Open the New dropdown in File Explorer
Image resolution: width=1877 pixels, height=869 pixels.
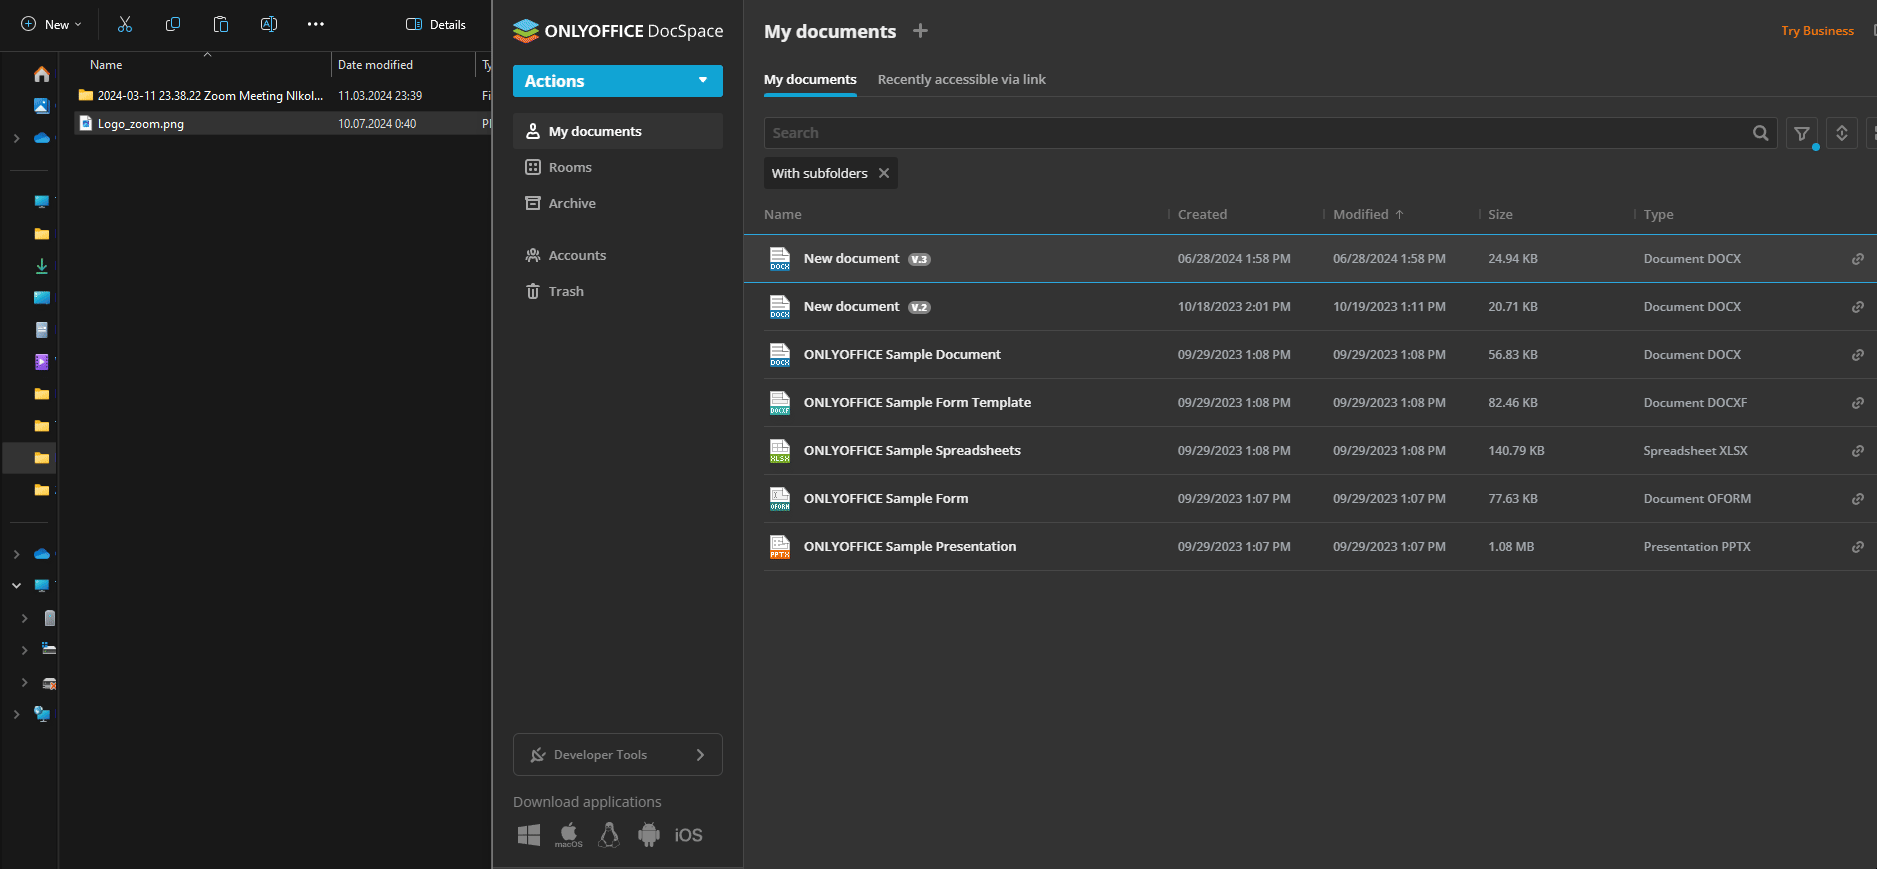click(x=52, y=24)
